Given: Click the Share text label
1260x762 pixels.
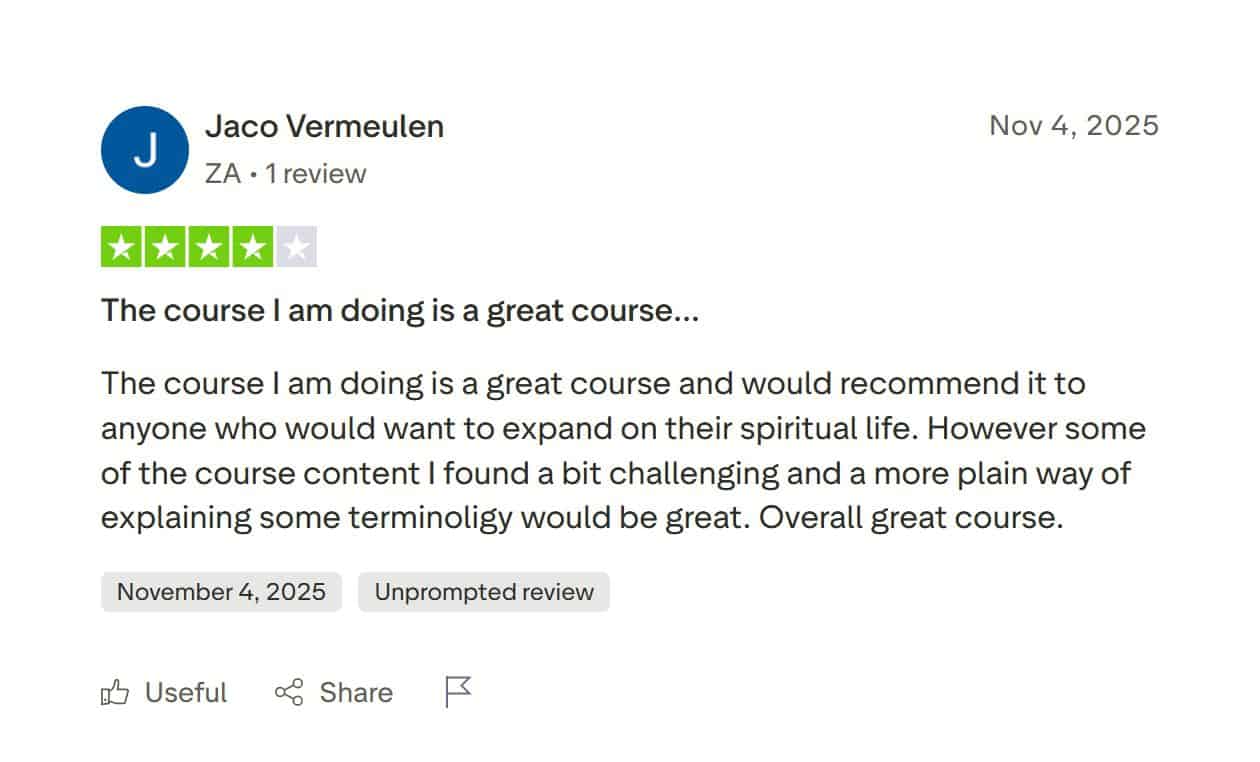Looking at the screenshot, I should coord(356,693).
